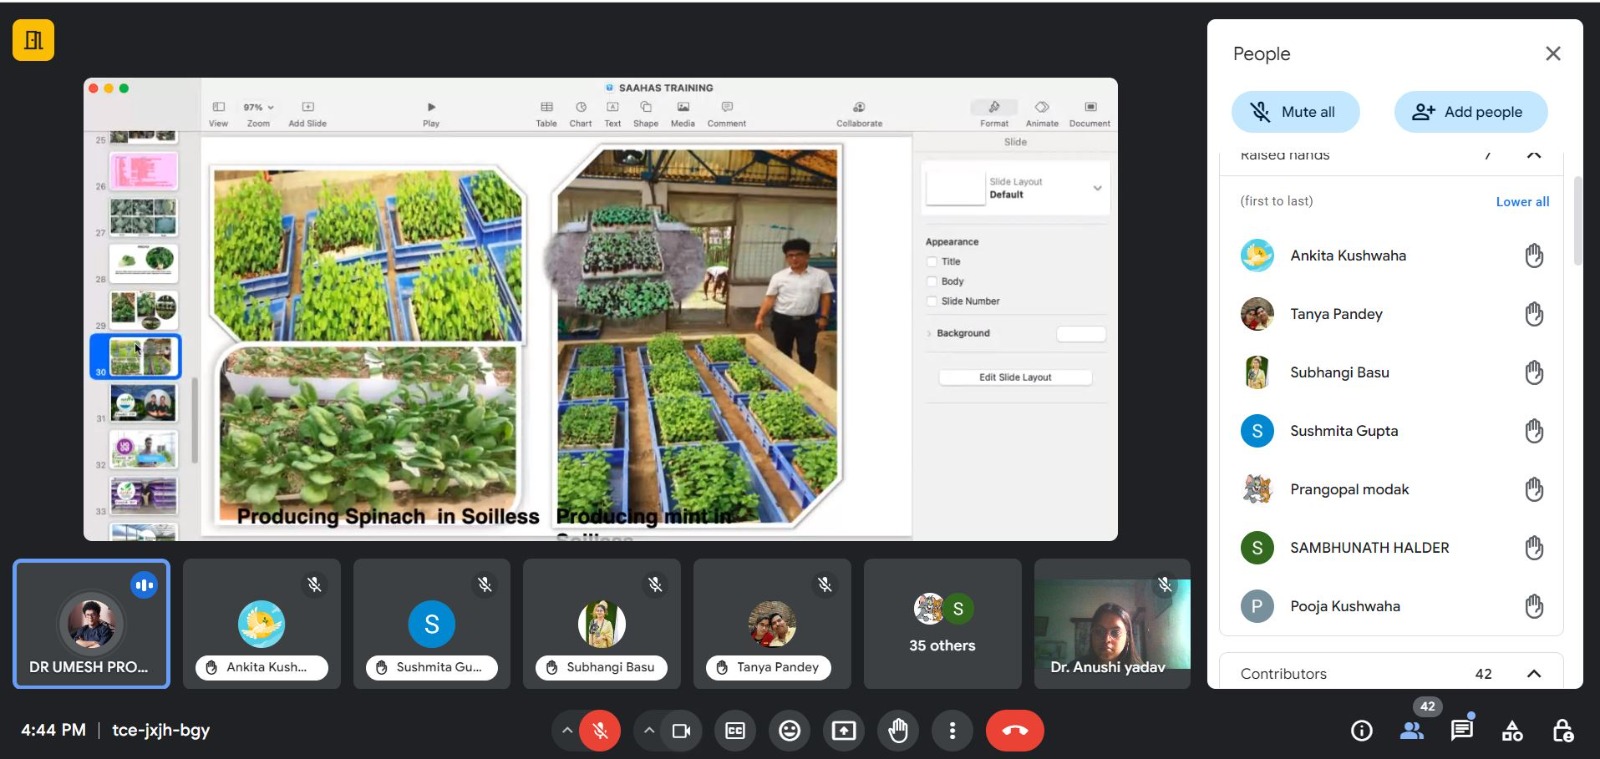Open audio settings arrow beside microphone
Screen dimensions: 1600x759
click(x=567, y=731)
